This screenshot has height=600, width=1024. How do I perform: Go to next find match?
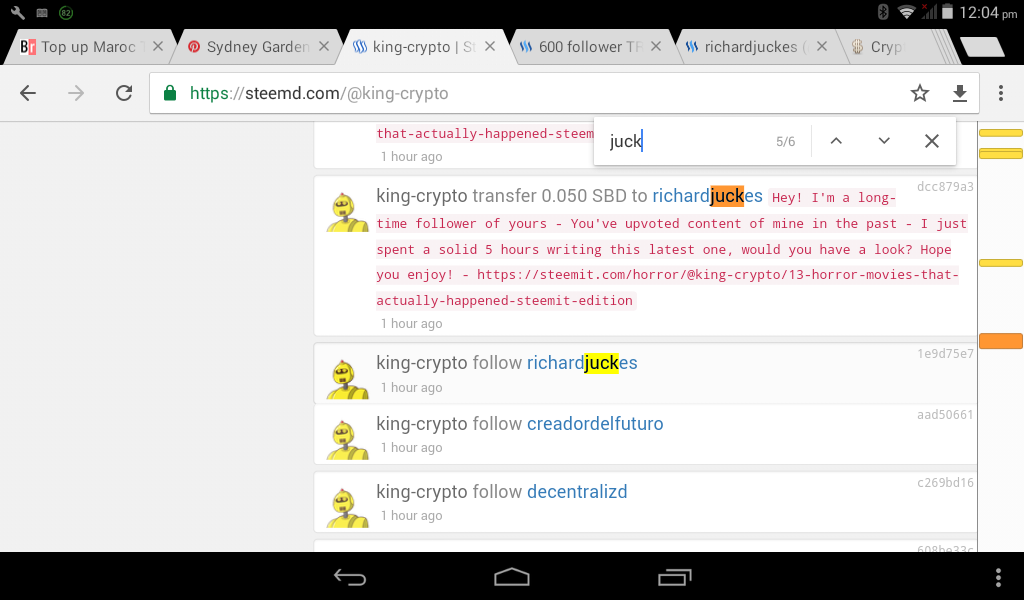click(884, 141)
